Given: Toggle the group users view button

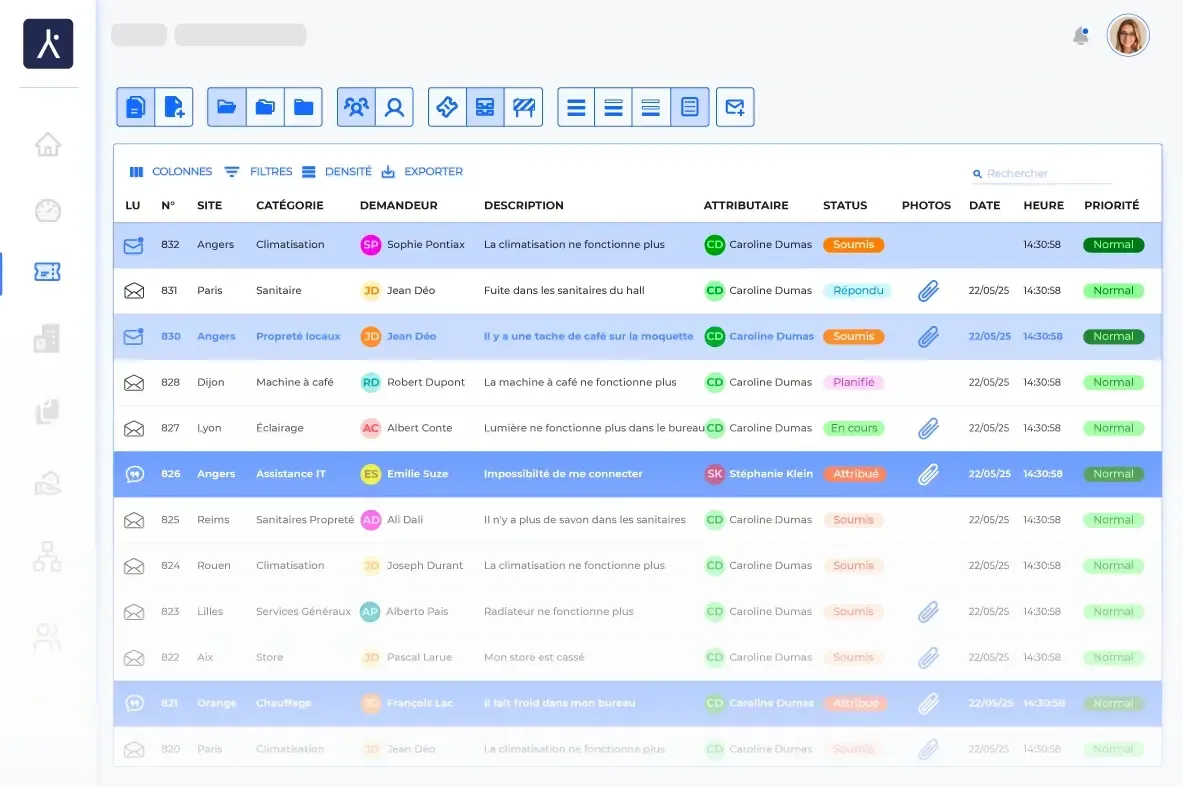Looking at the screenshot, I should click(x=356, y=107).
